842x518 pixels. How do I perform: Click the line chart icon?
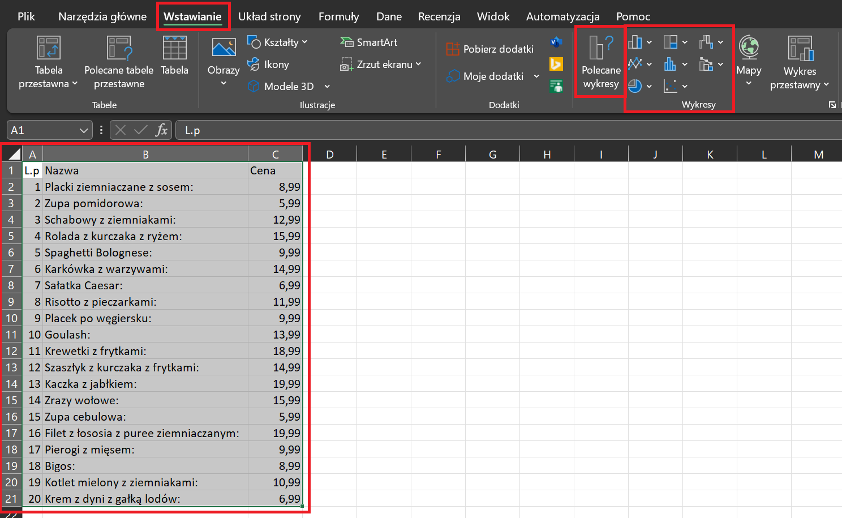(636, 65)
